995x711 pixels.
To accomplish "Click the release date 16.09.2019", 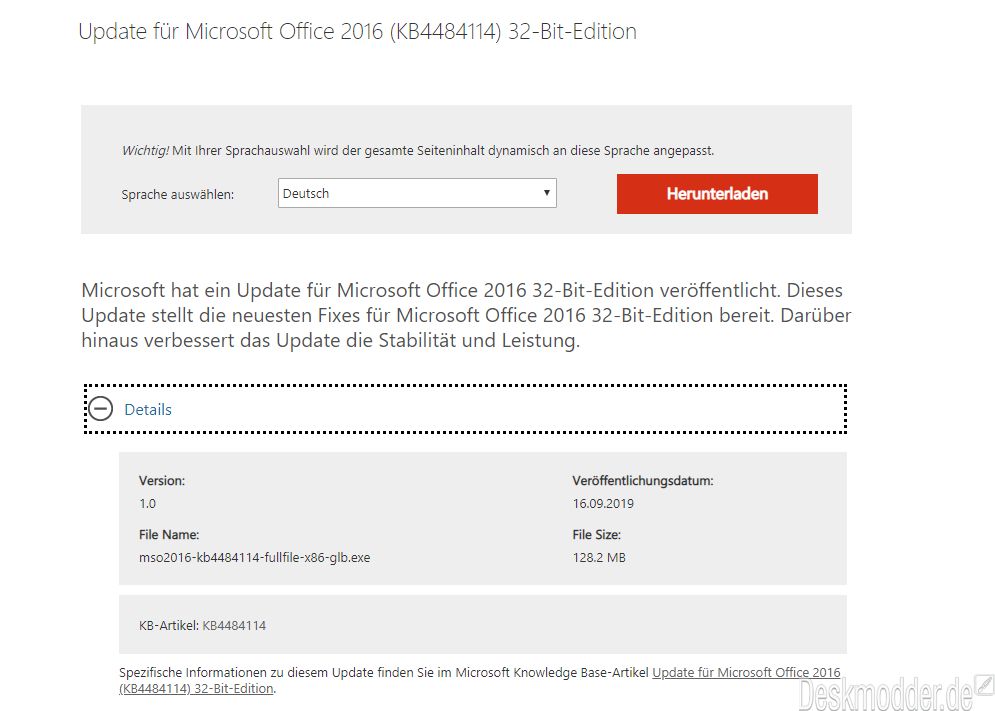I will point(603,504).
